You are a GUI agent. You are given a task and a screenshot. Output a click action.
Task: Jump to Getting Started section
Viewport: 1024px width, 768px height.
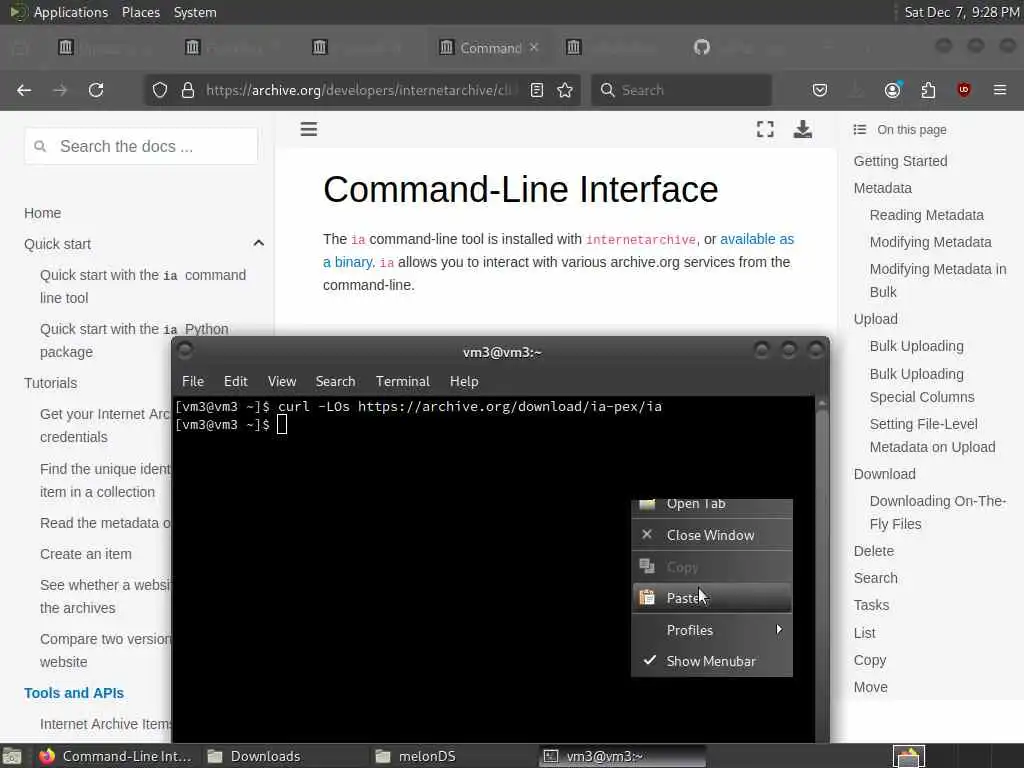click(x=900, y=161)
